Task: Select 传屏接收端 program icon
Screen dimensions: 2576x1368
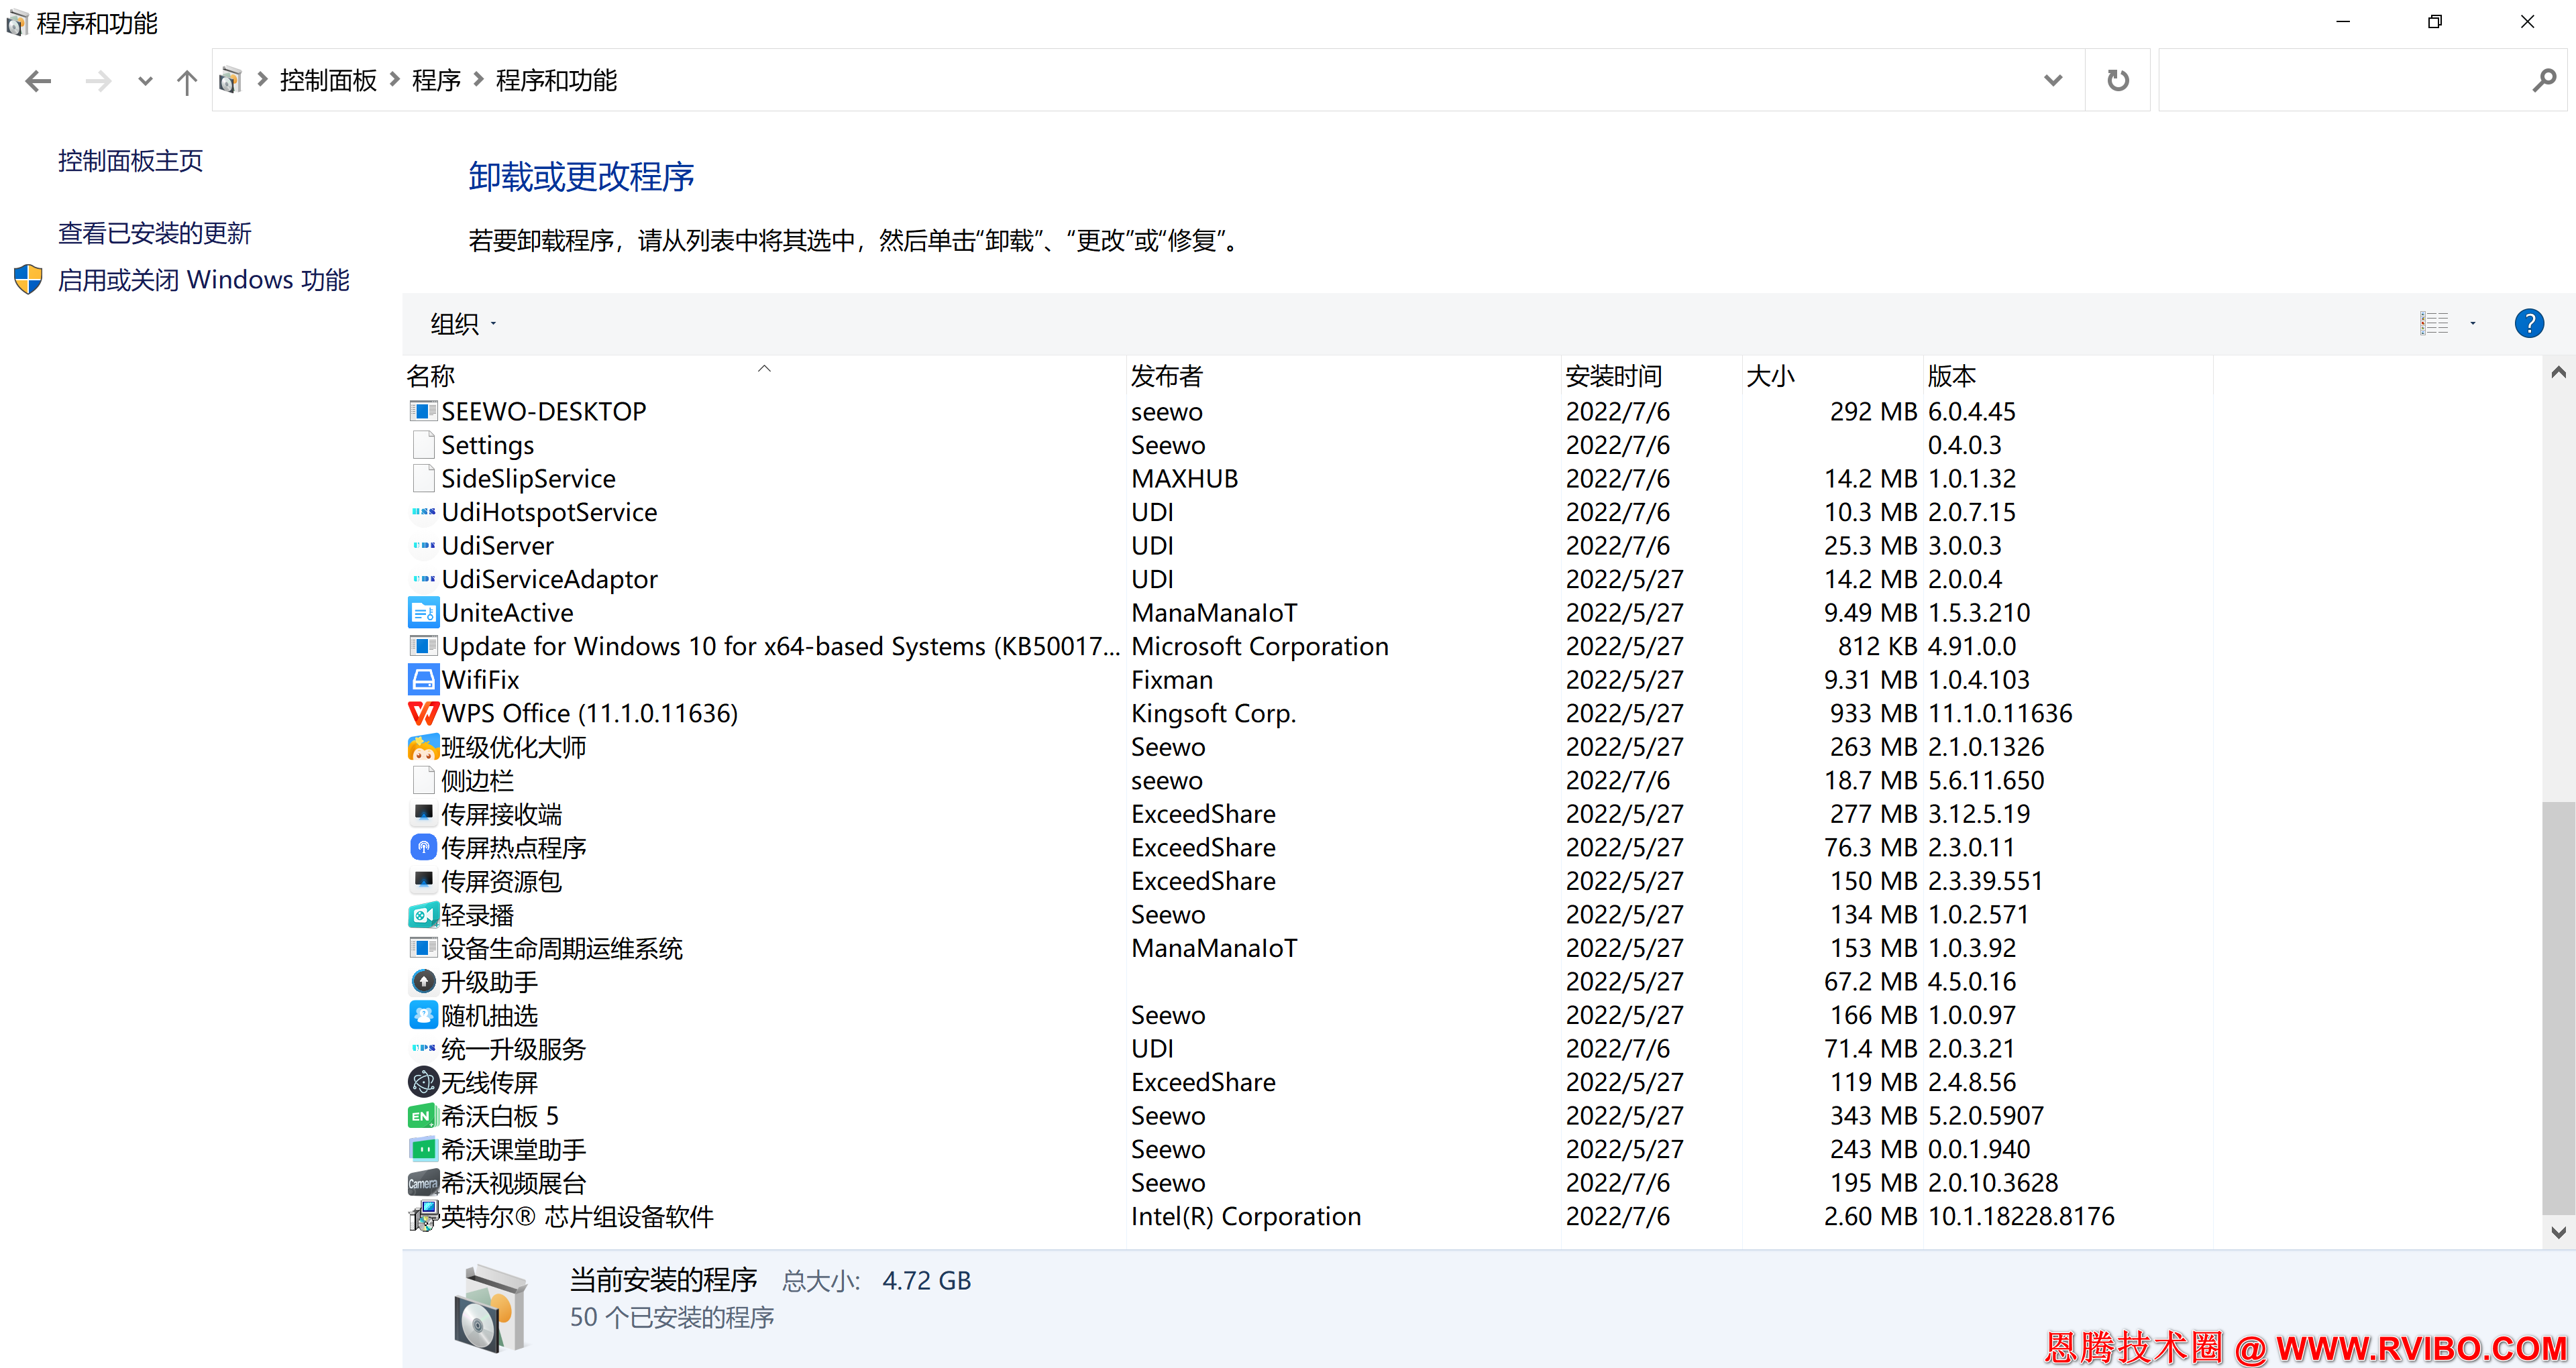Action: coord(423,814)
